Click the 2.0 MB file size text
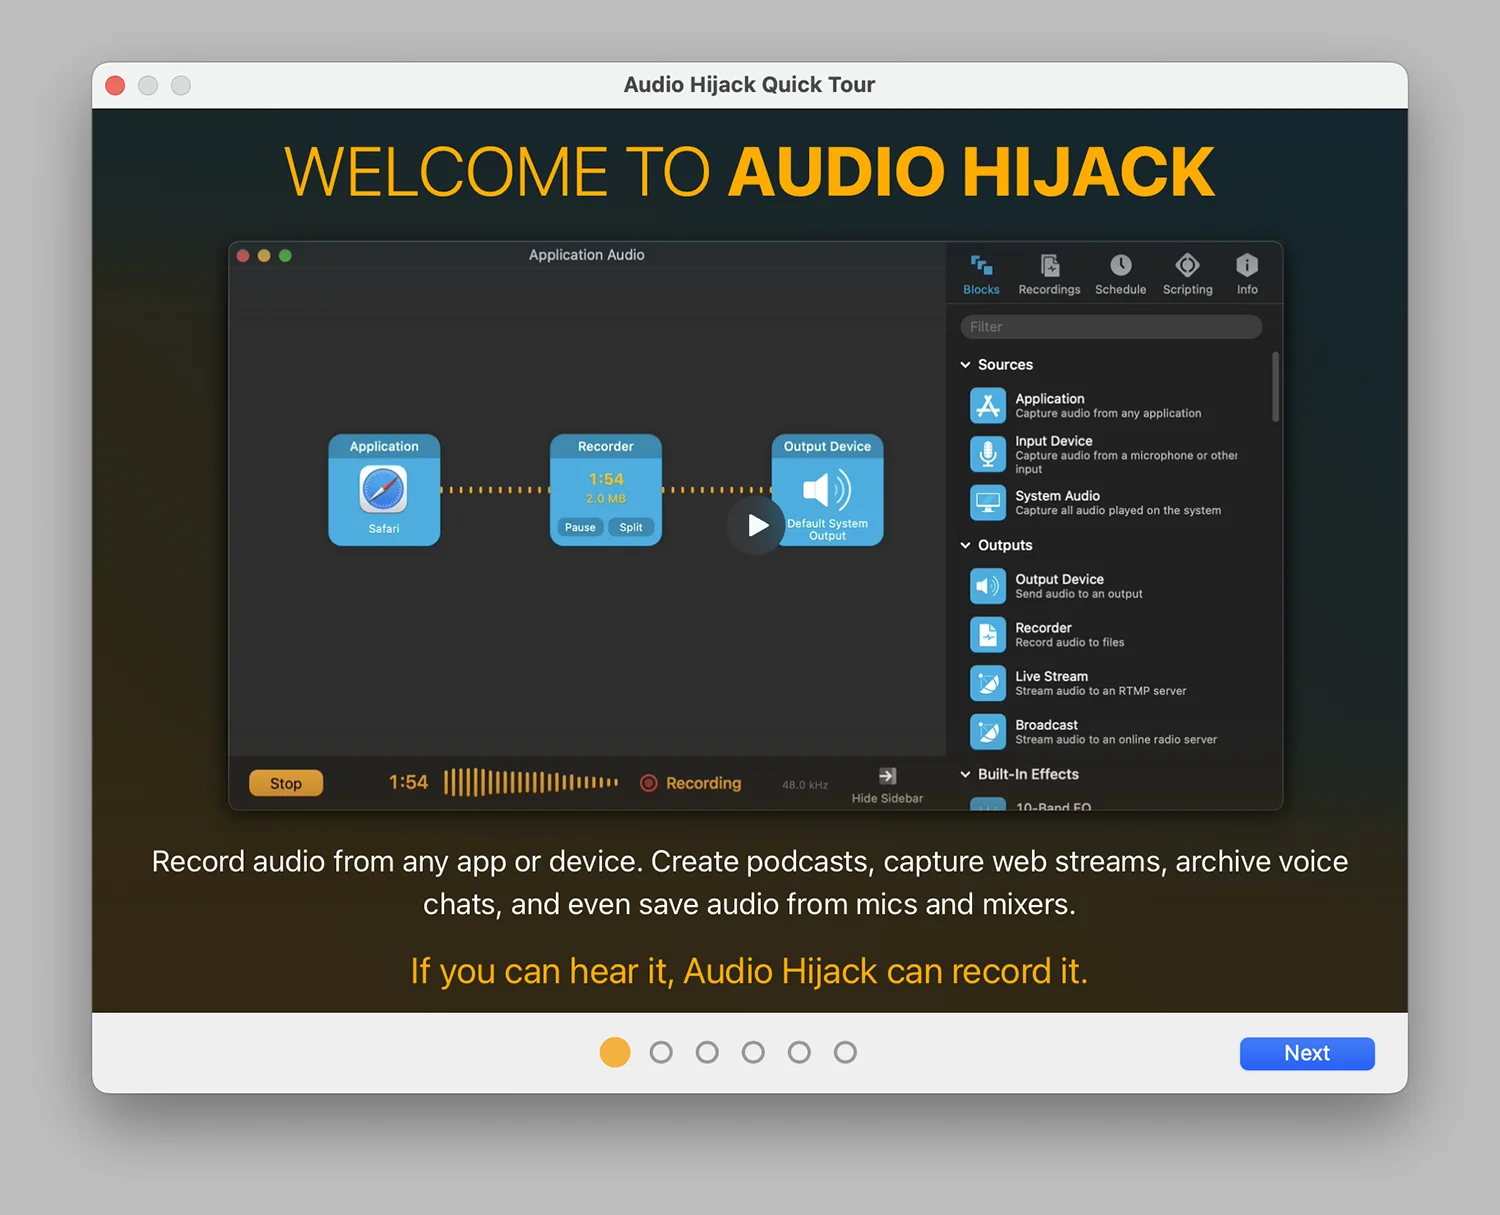 point(606,498)
